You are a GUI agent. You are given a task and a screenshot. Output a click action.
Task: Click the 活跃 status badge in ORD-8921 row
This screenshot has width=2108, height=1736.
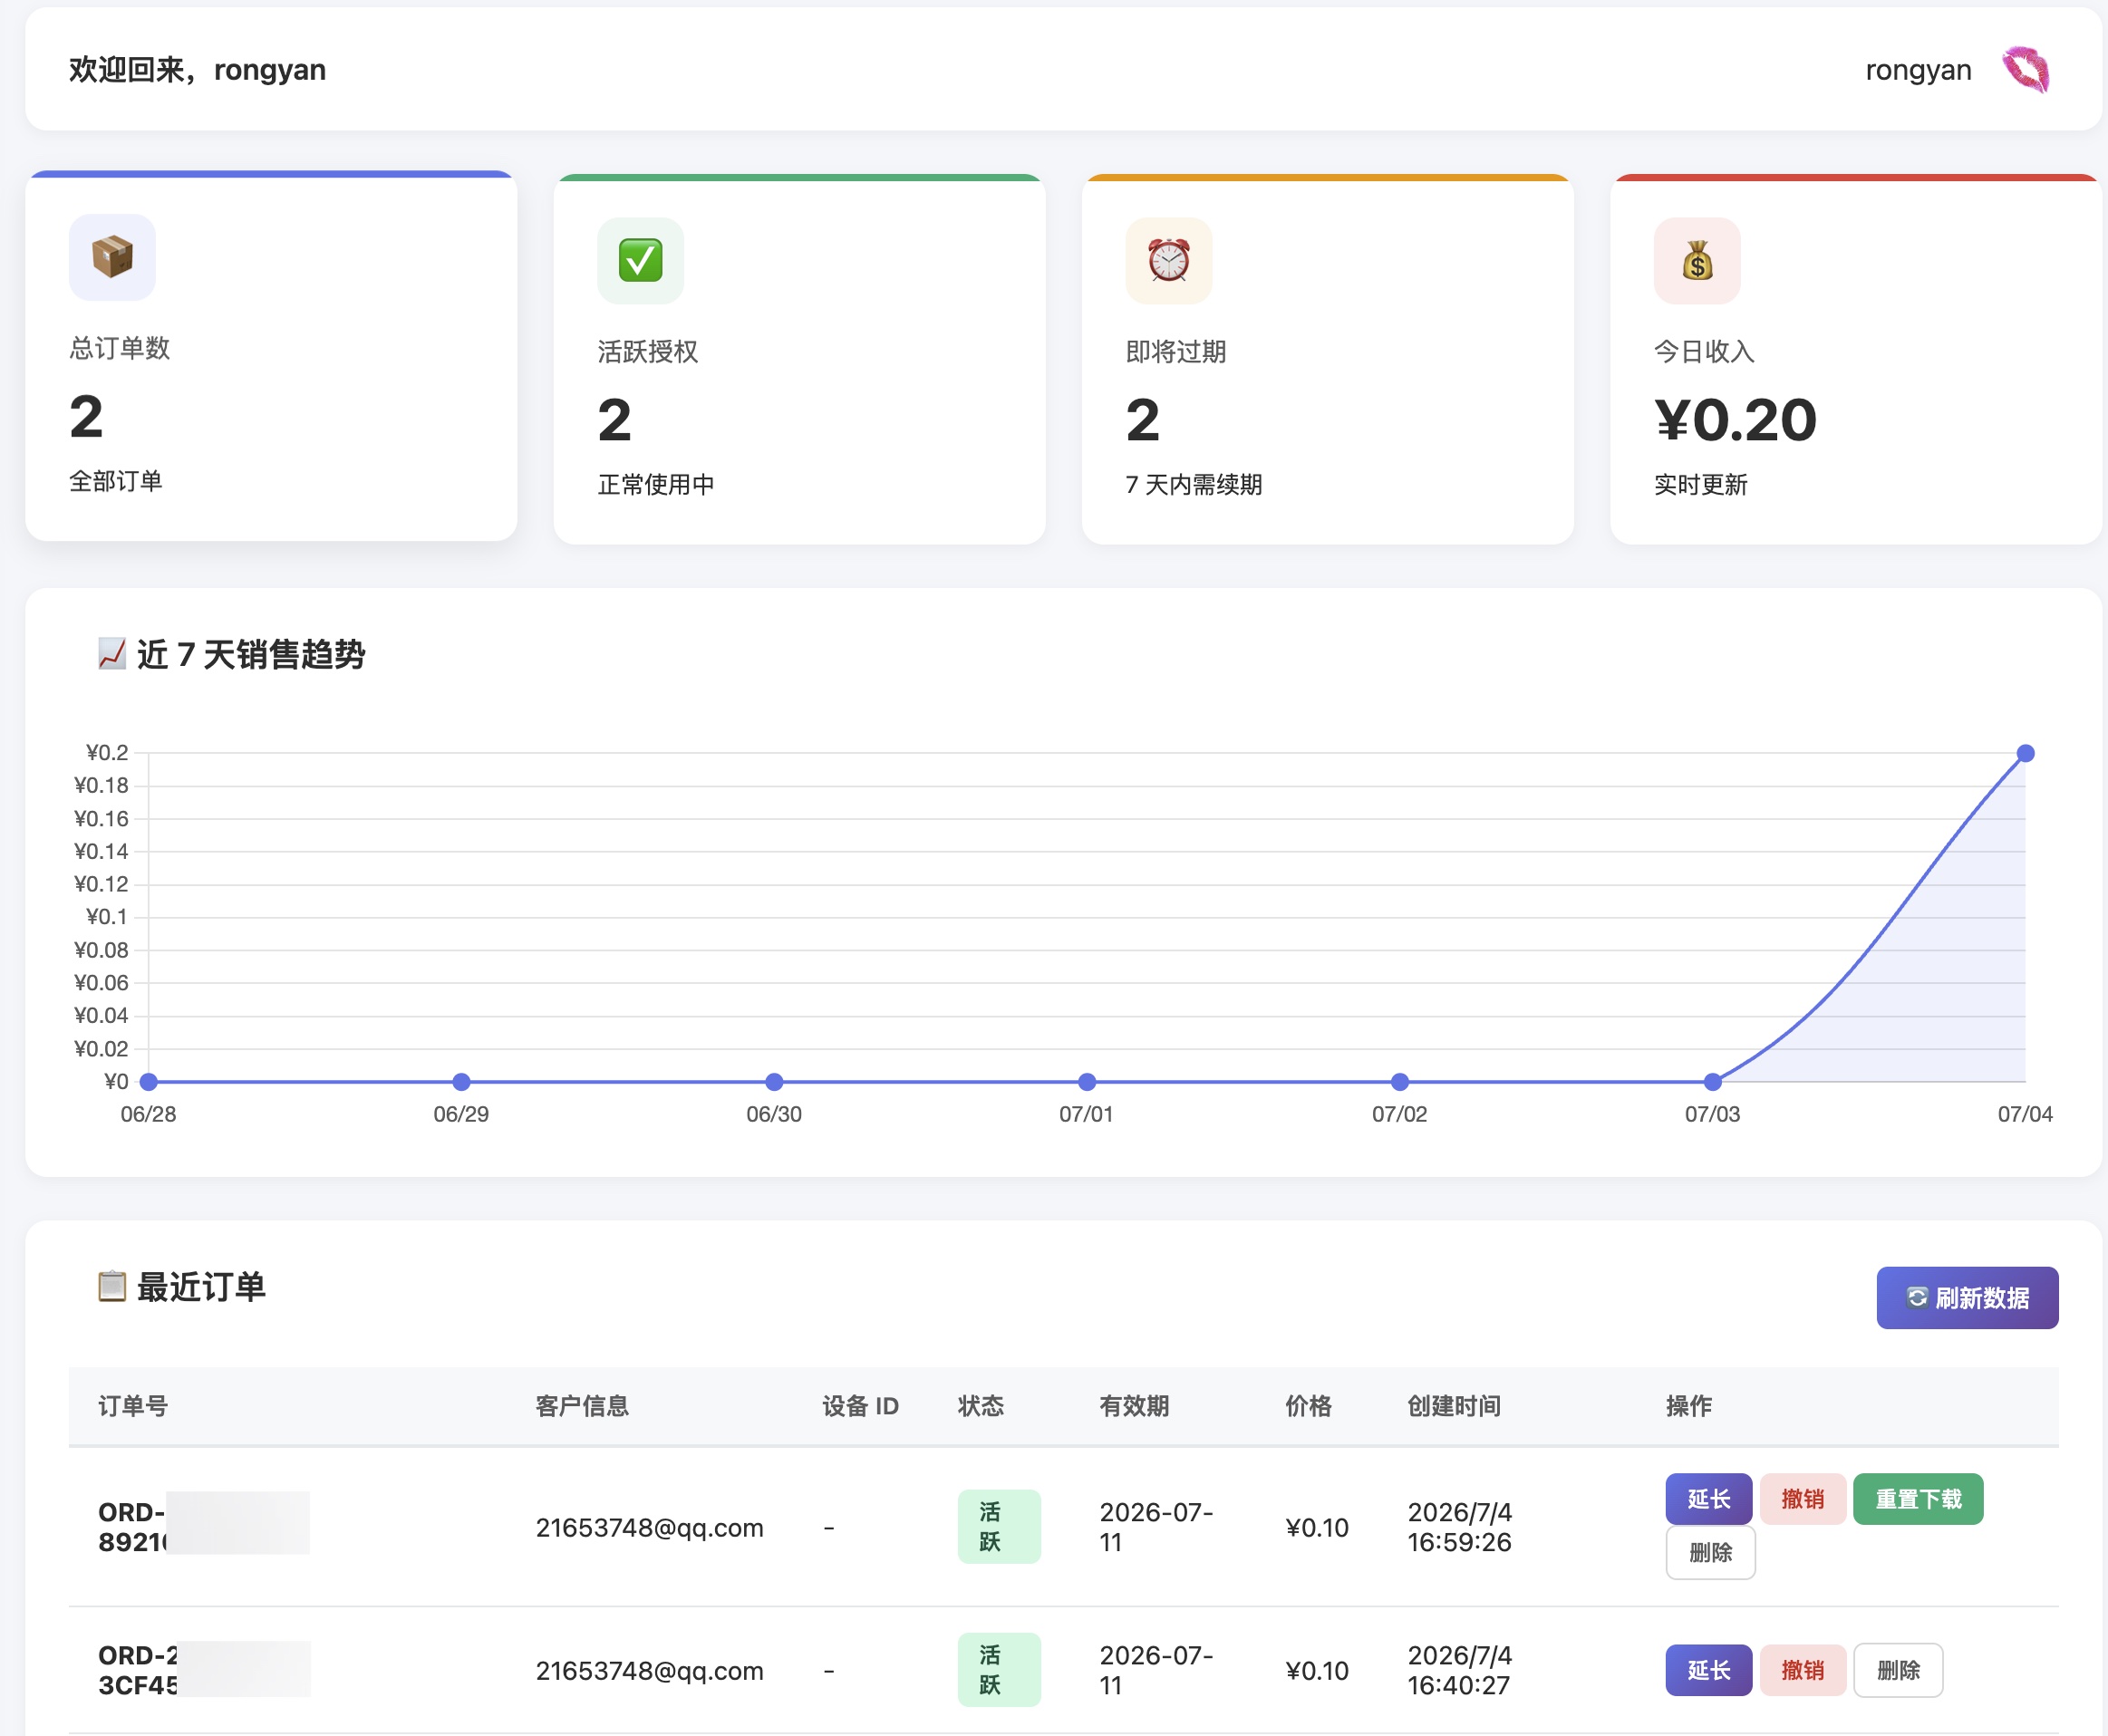[x=999, y=1526]
